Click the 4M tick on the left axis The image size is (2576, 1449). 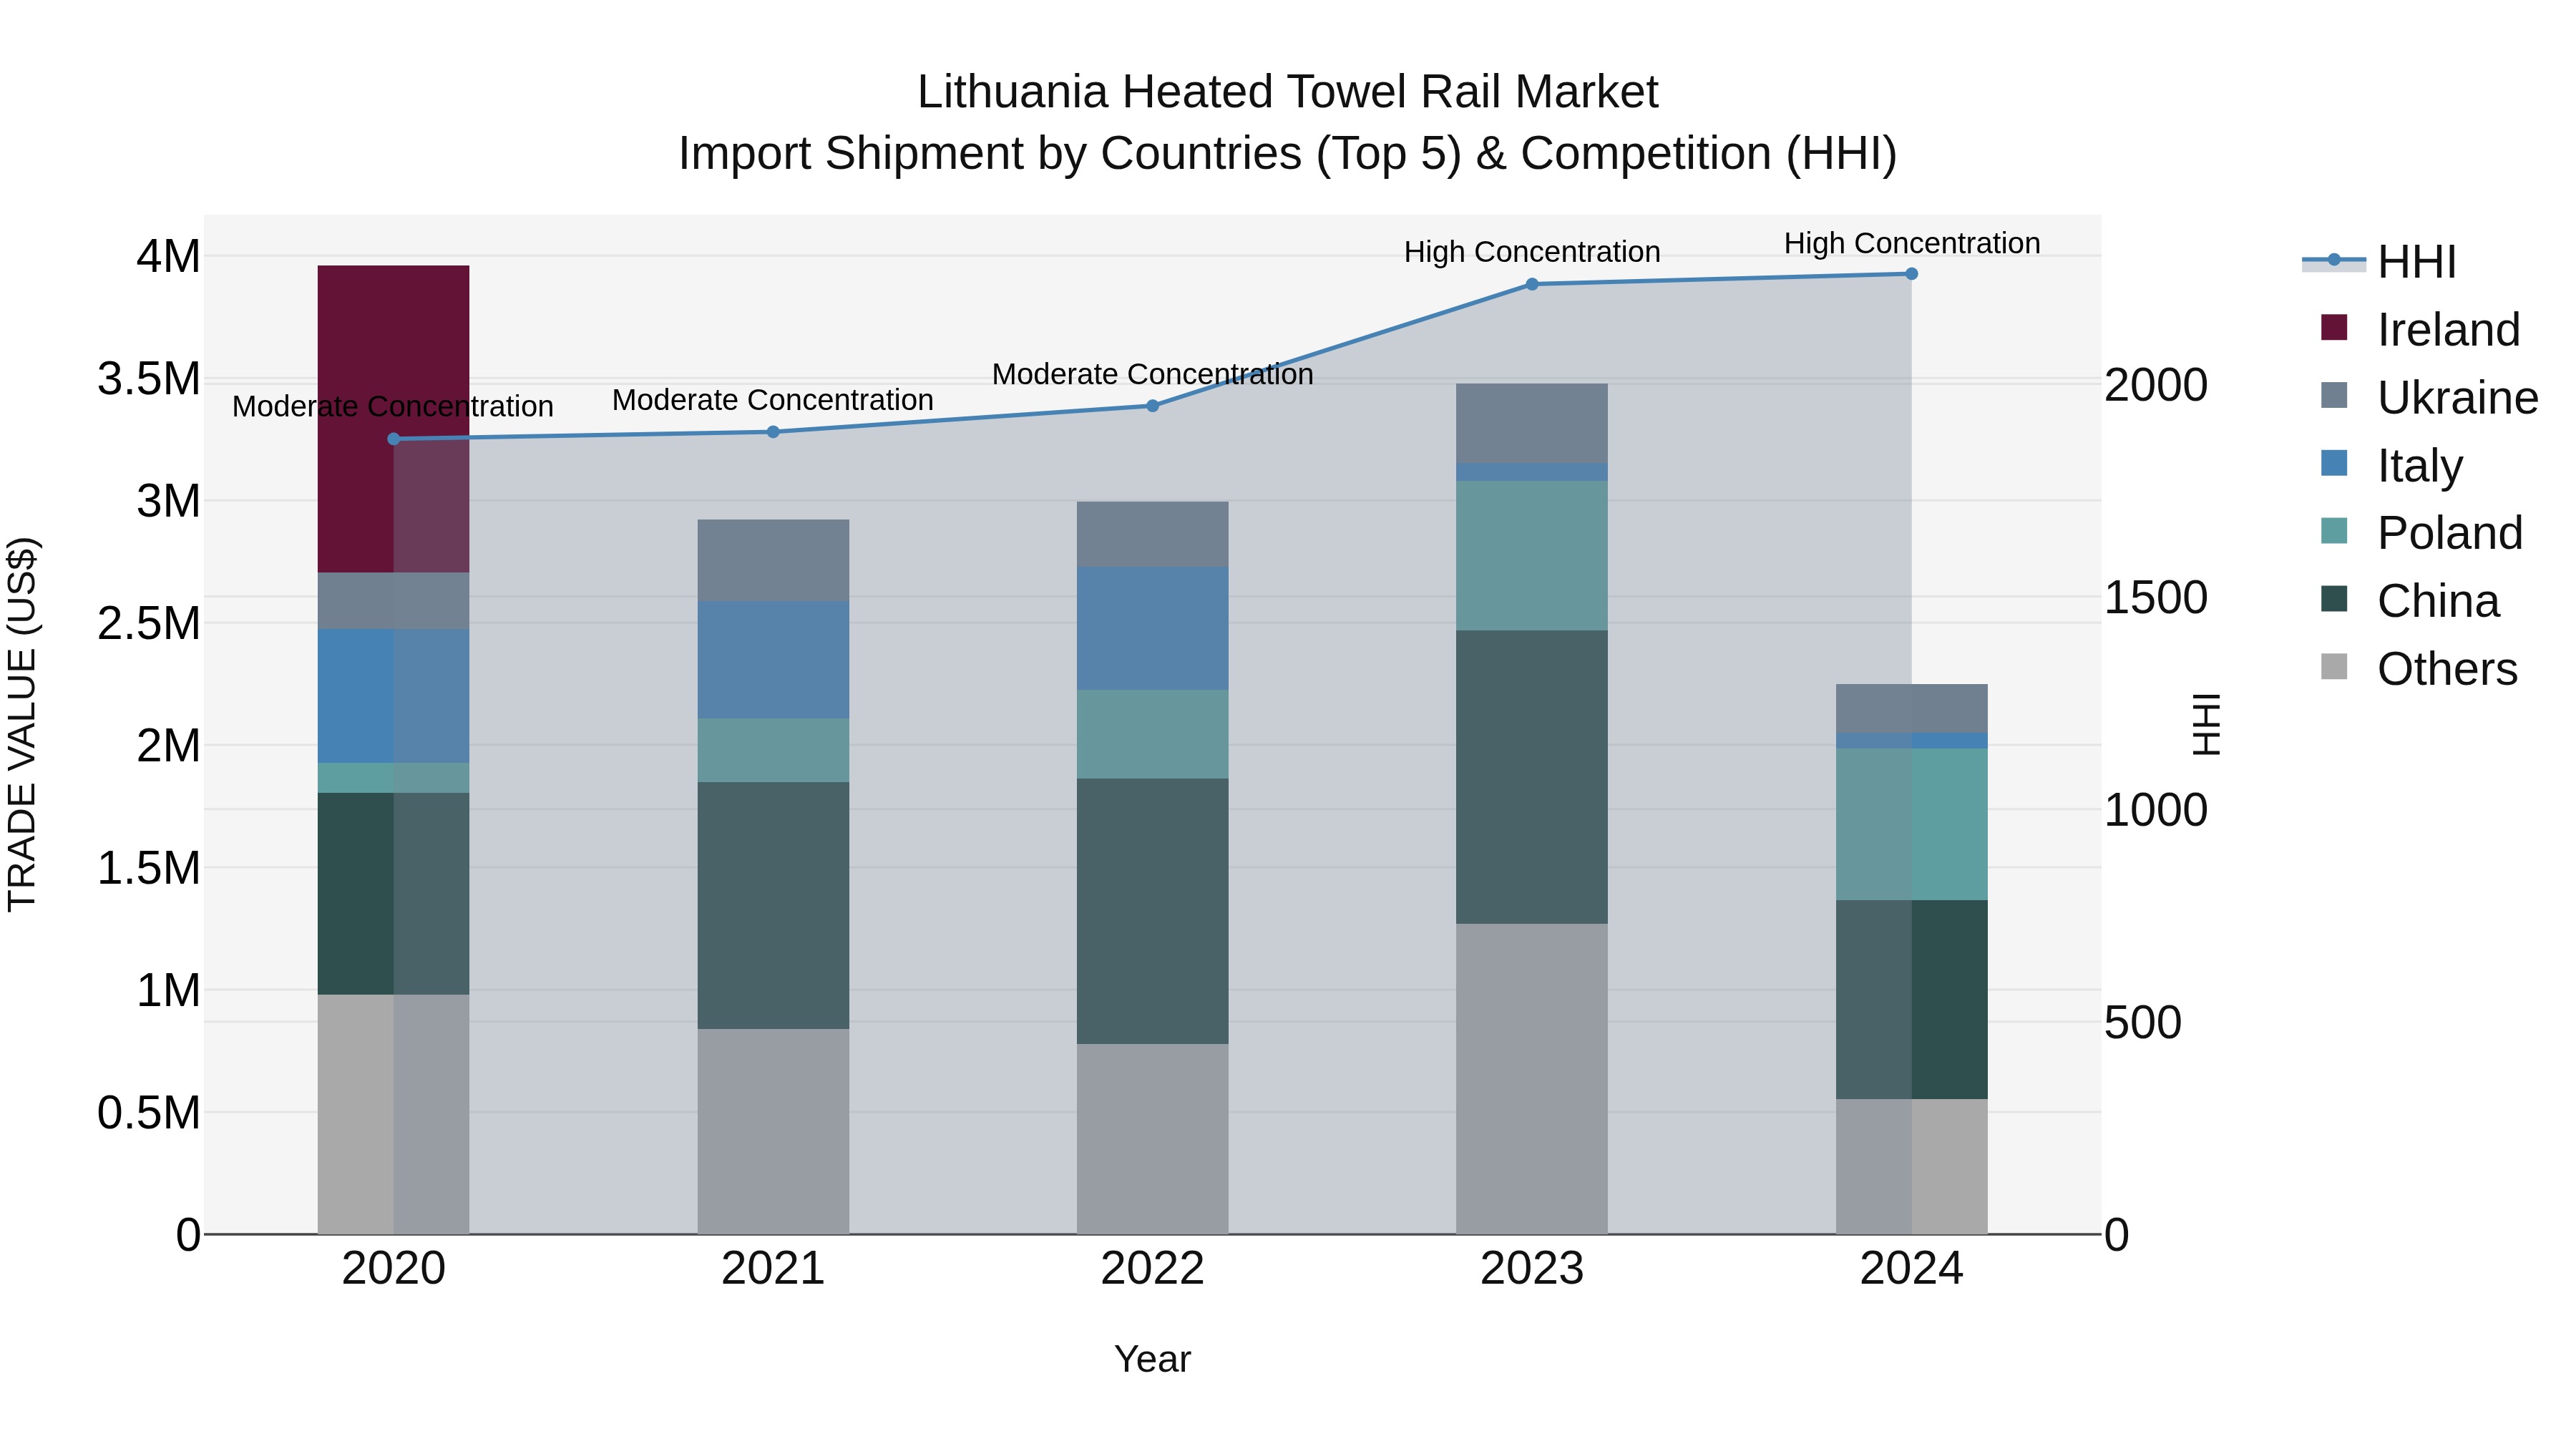coord(168,257)
